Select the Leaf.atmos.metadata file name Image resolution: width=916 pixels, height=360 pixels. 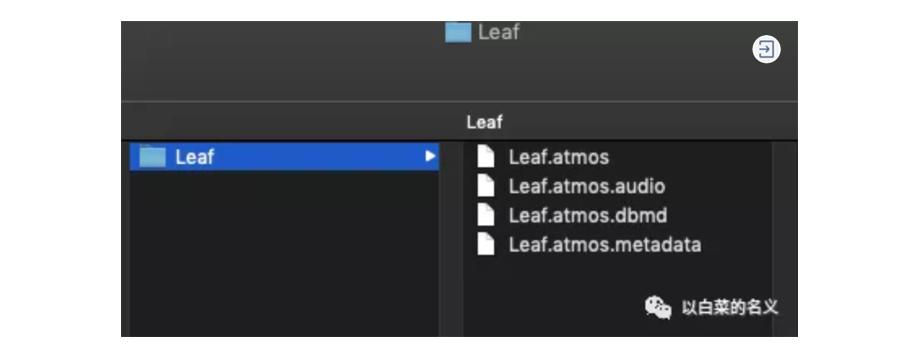pos(605,244)
